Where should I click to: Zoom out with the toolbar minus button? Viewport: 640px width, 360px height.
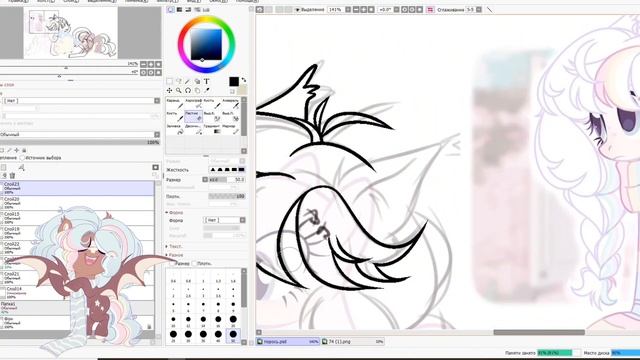356,9
